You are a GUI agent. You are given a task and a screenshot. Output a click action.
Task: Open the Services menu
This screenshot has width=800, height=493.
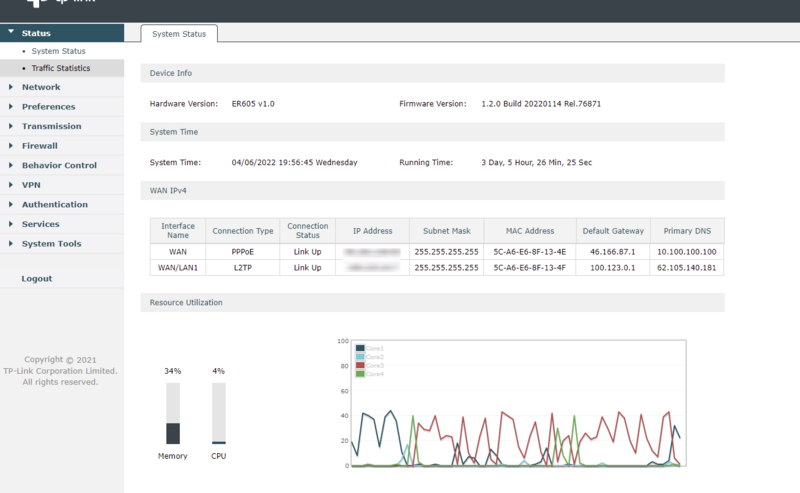click(x=40, y=224)
